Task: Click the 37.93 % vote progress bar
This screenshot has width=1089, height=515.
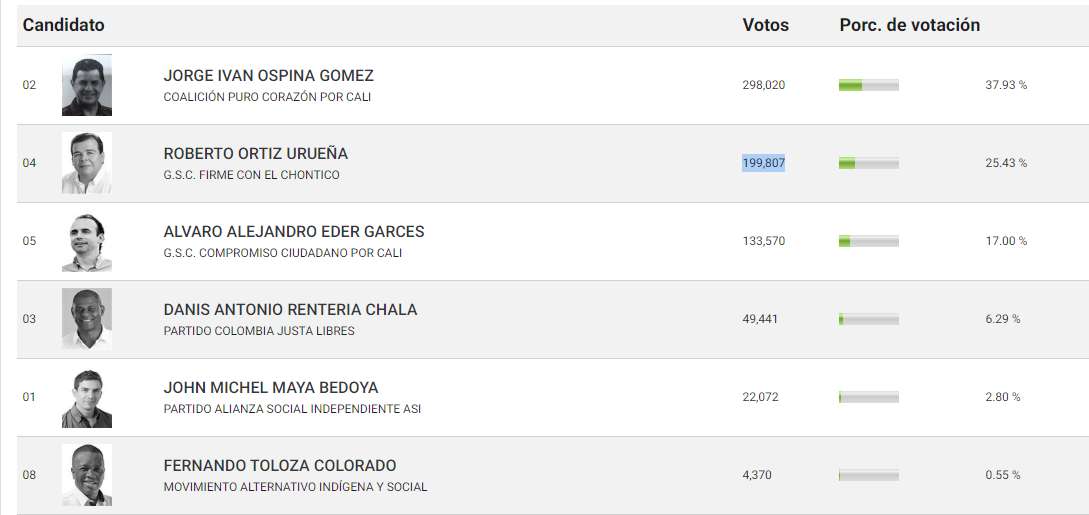Action: click(x=868, y=85)
